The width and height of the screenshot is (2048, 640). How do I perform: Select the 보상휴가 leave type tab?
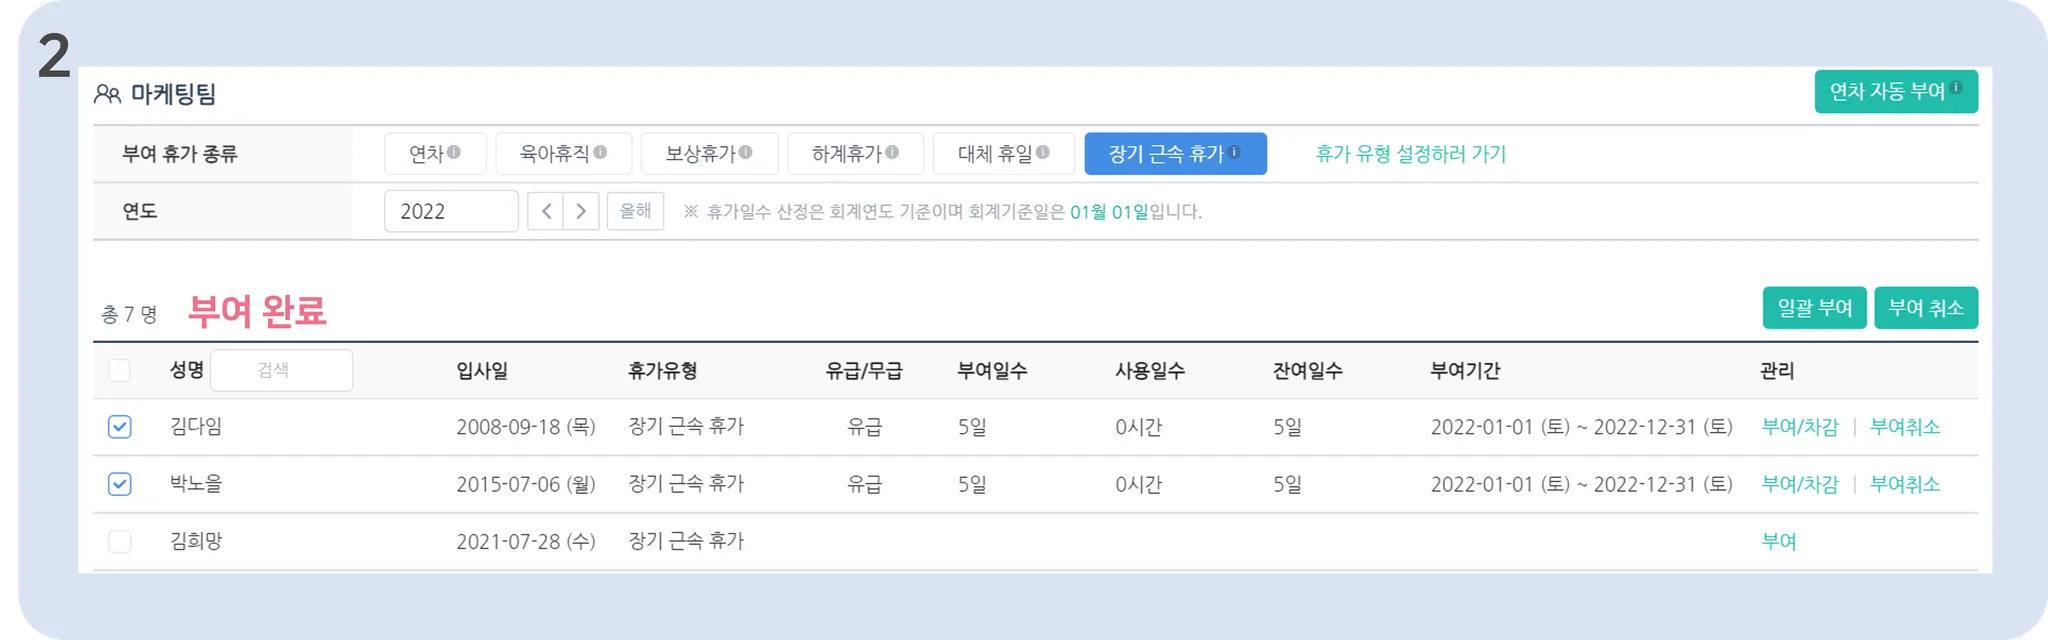click(709, 153)
